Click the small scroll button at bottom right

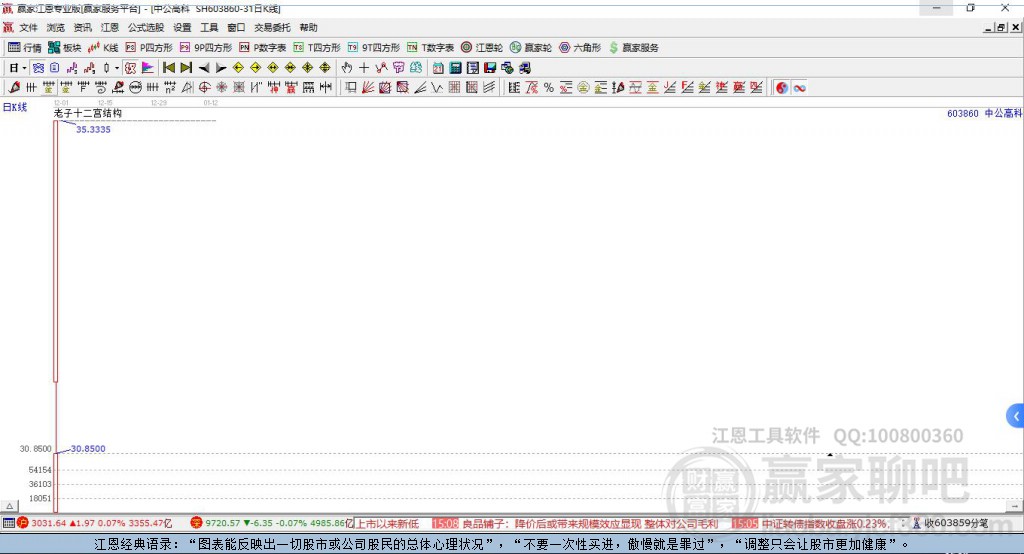tap(1014, 506)
